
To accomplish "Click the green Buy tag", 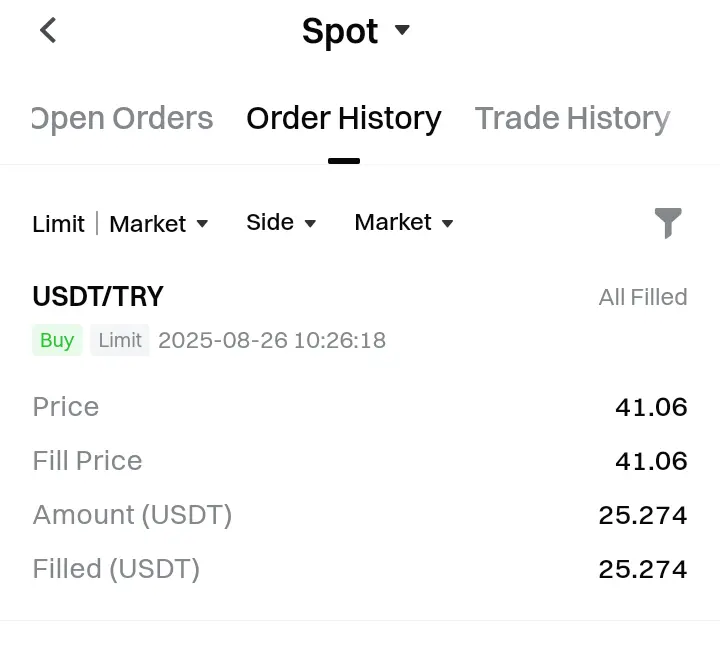I will 57,340.
